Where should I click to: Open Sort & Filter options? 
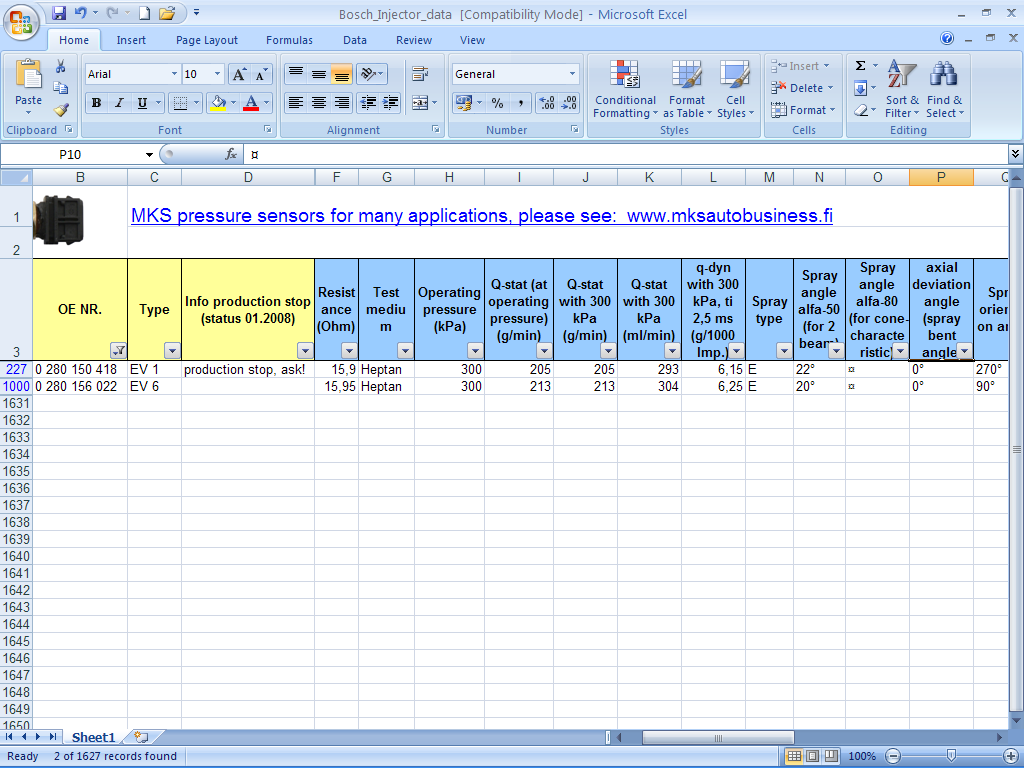point(902,89)
